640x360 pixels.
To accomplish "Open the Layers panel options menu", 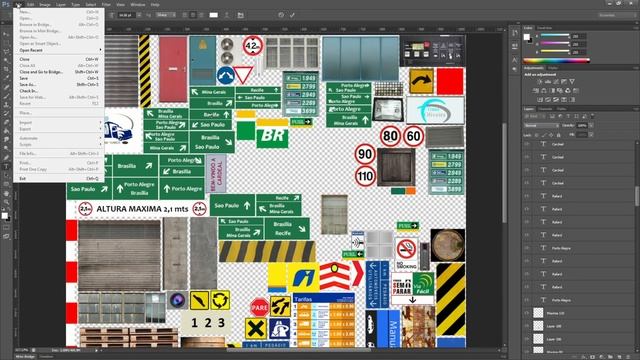I will 635,109.
